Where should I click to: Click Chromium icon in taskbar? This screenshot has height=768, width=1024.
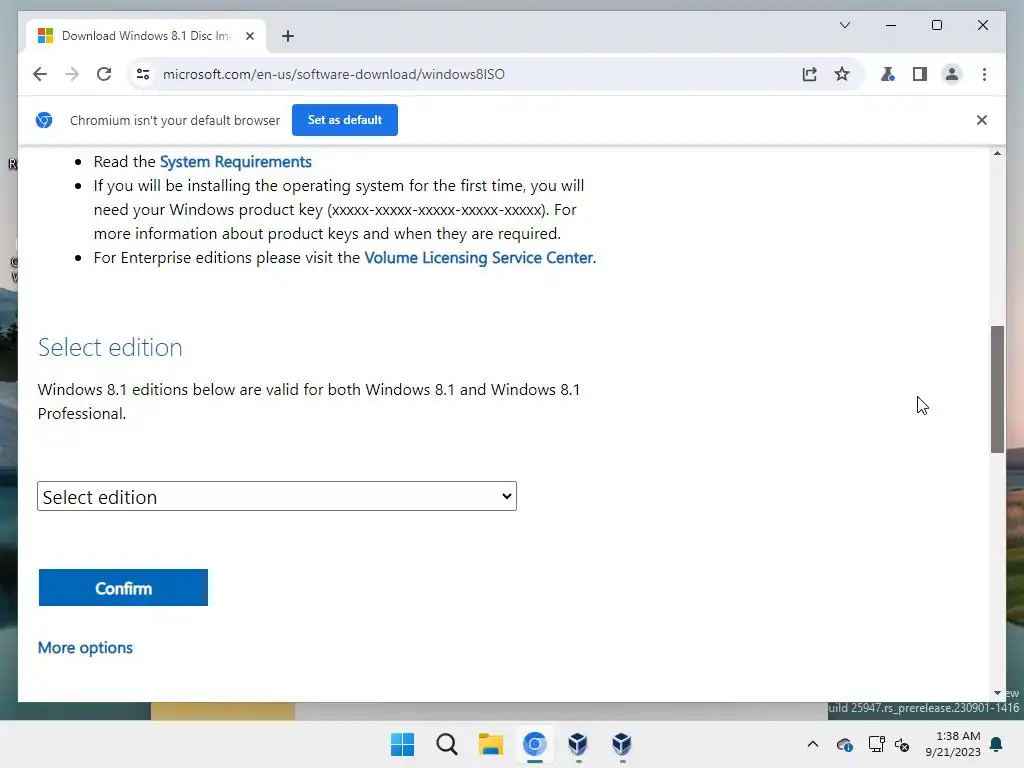[x=534, y=744]
